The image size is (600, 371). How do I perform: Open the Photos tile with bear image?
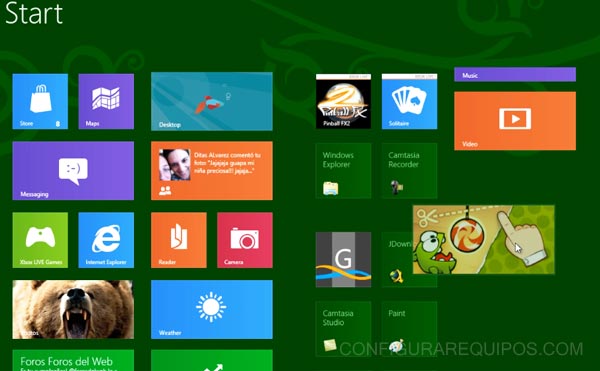click(x=73, y=309)
